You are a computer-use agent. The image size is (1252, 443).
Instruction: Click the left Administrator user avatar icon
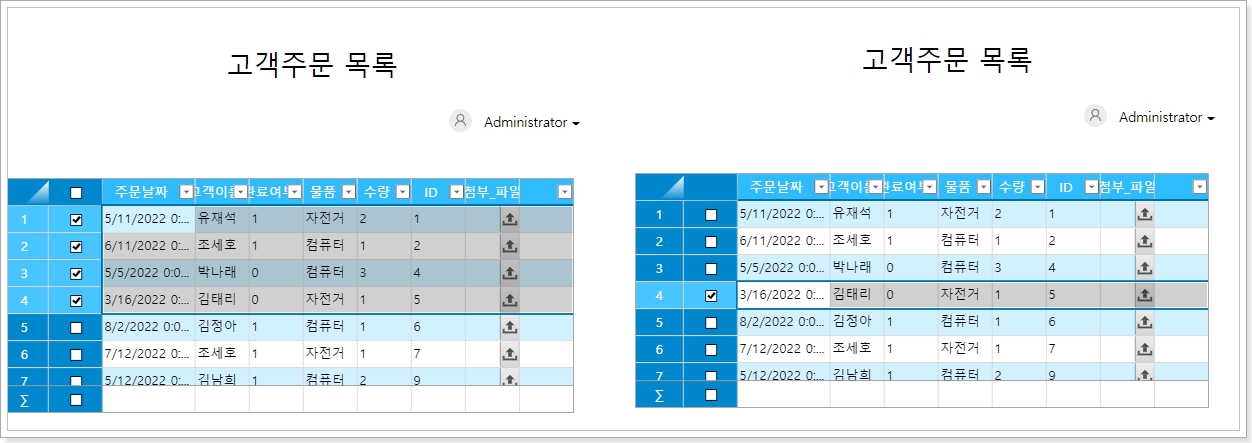[x=460, y=121]
